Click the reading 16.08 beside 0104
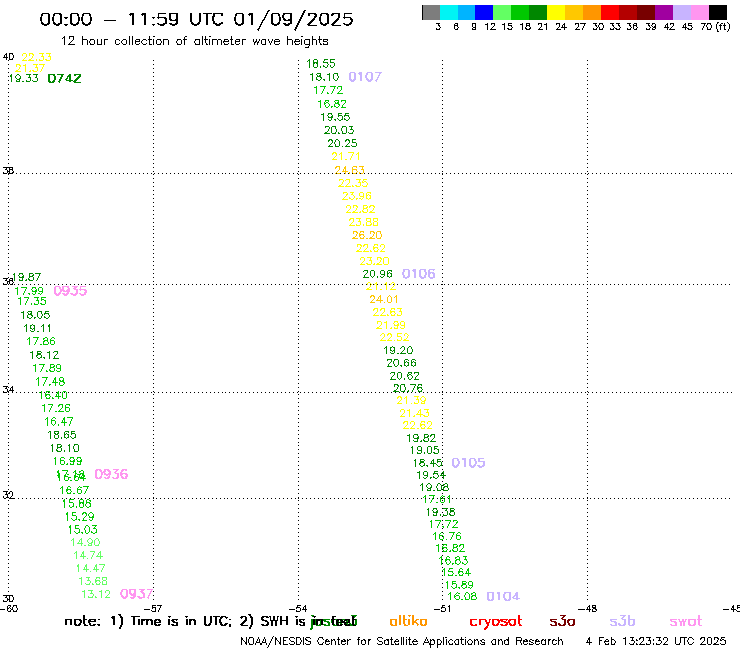Image resolution: width=740 pixels, height=650 pixels. click(462, 597)
